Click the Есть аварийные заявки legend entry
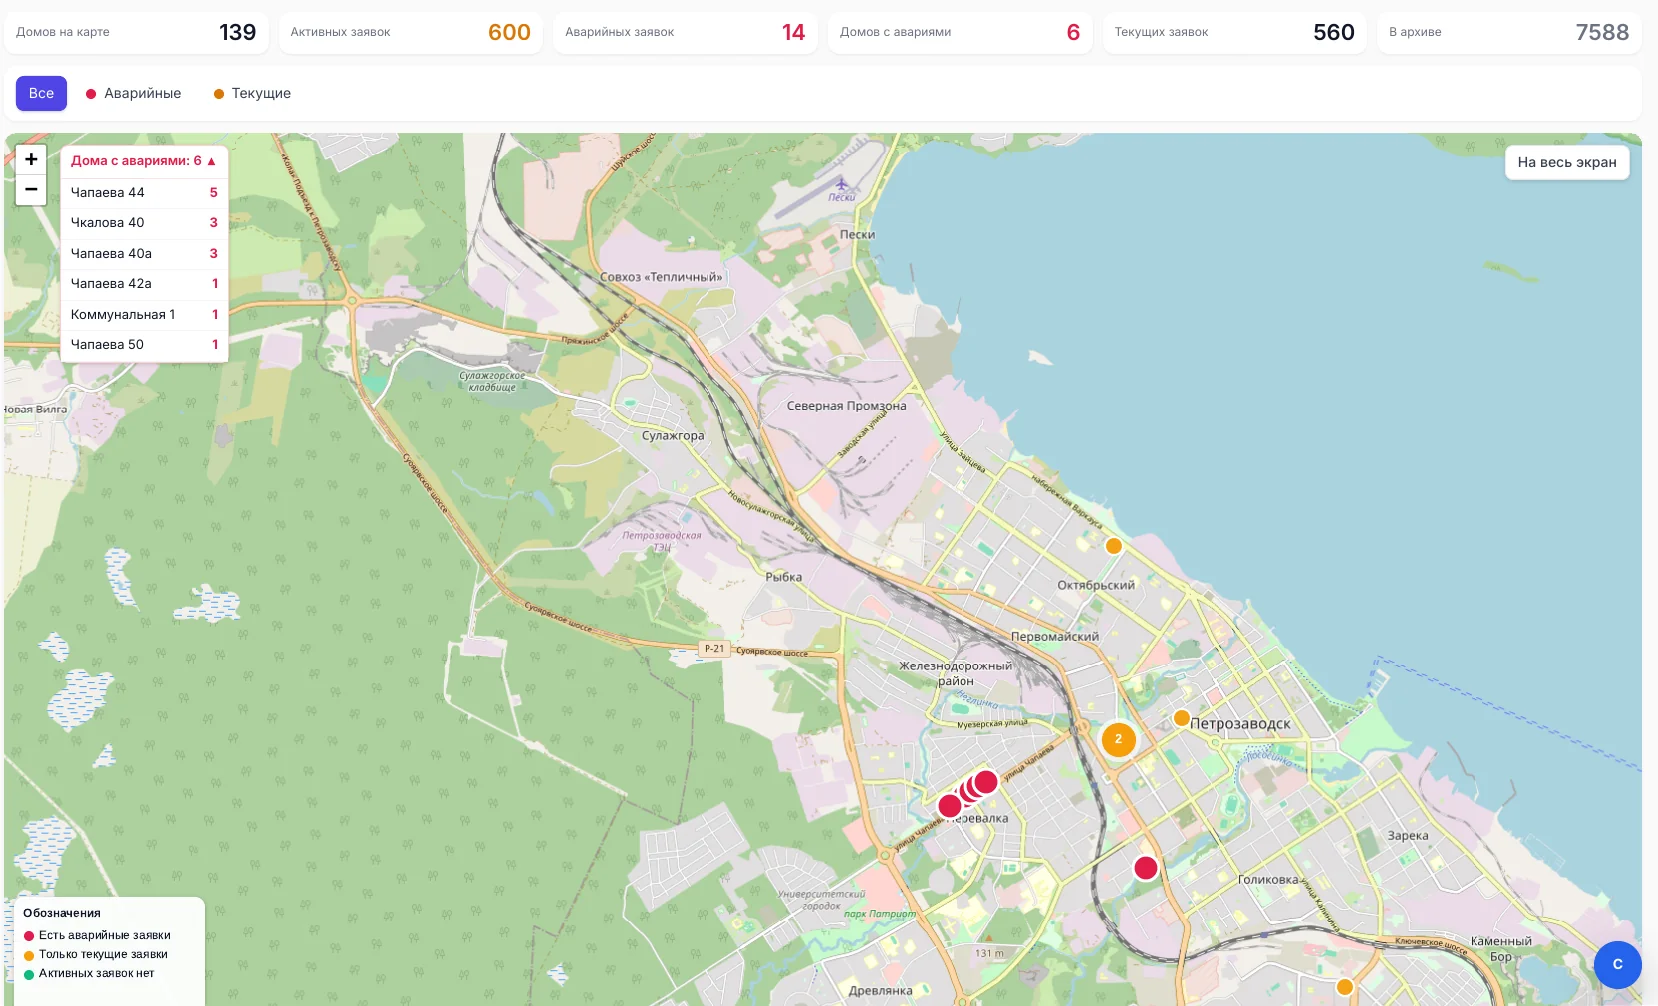1658x1006 pixels. click(x=97, y=936)
